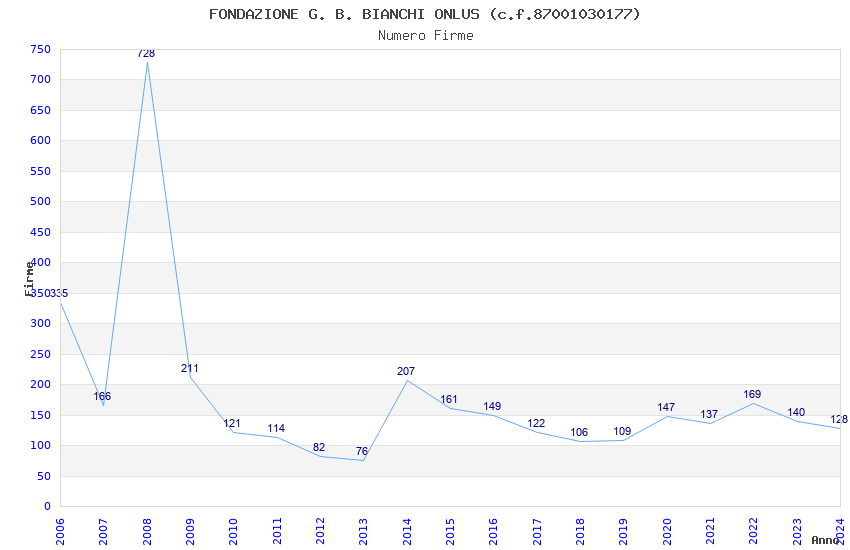Click the y-axis value 550

coord(41,171)
